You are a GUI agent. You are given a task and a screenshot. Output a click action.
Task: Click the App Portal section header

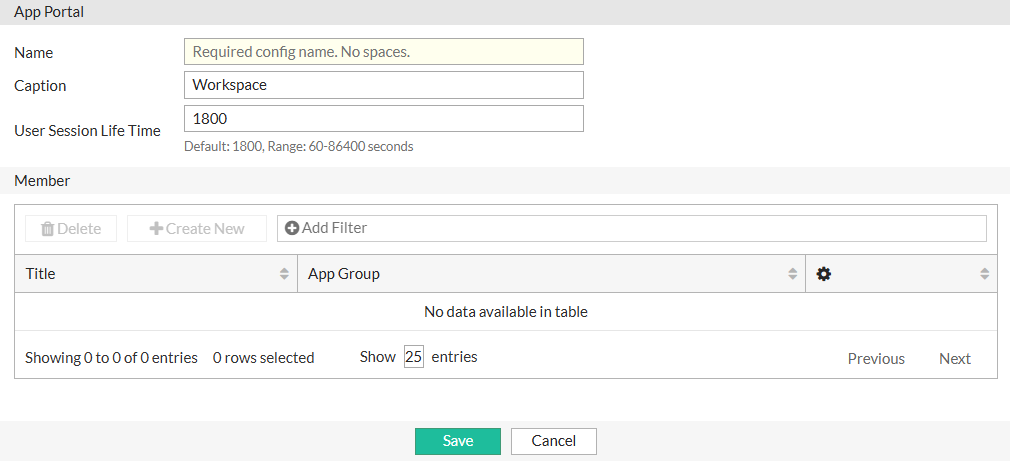[49, 12]
